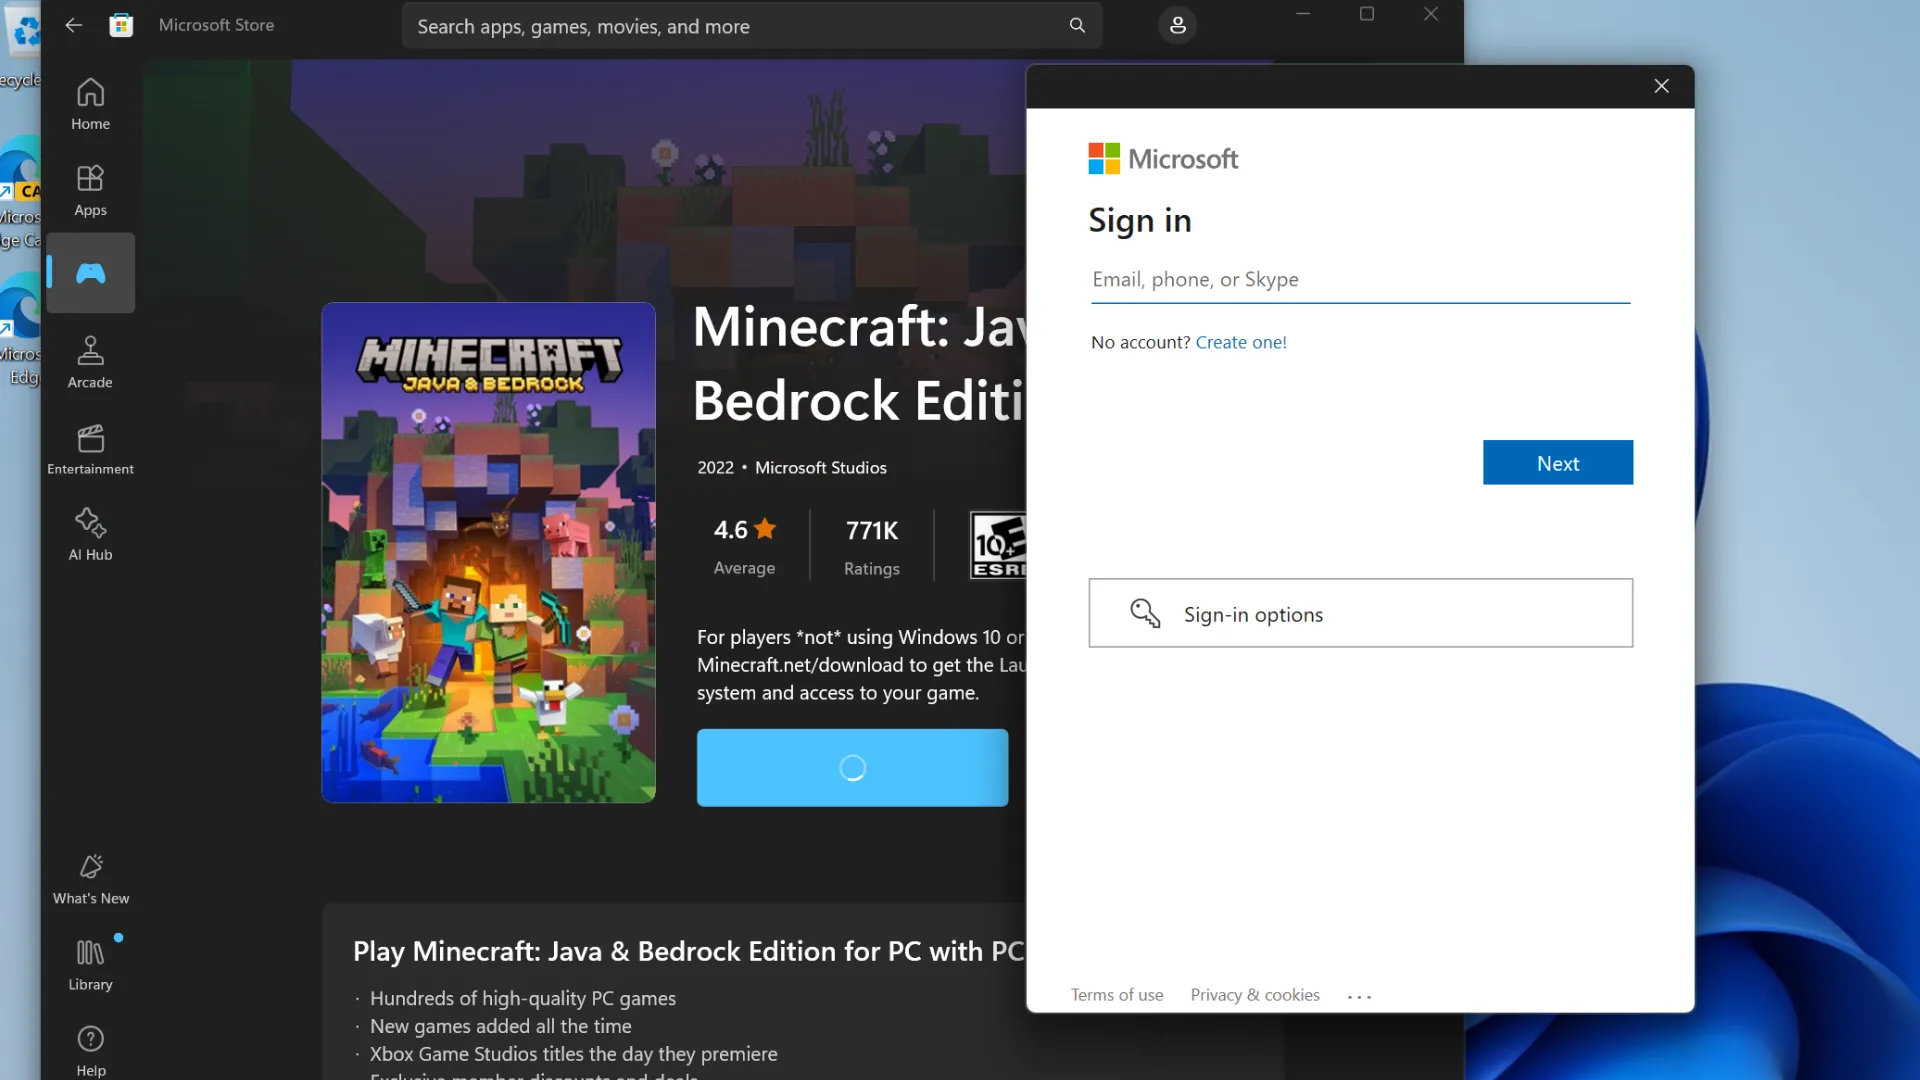View Terms of use
1920x1080 pixels.
1117,994
